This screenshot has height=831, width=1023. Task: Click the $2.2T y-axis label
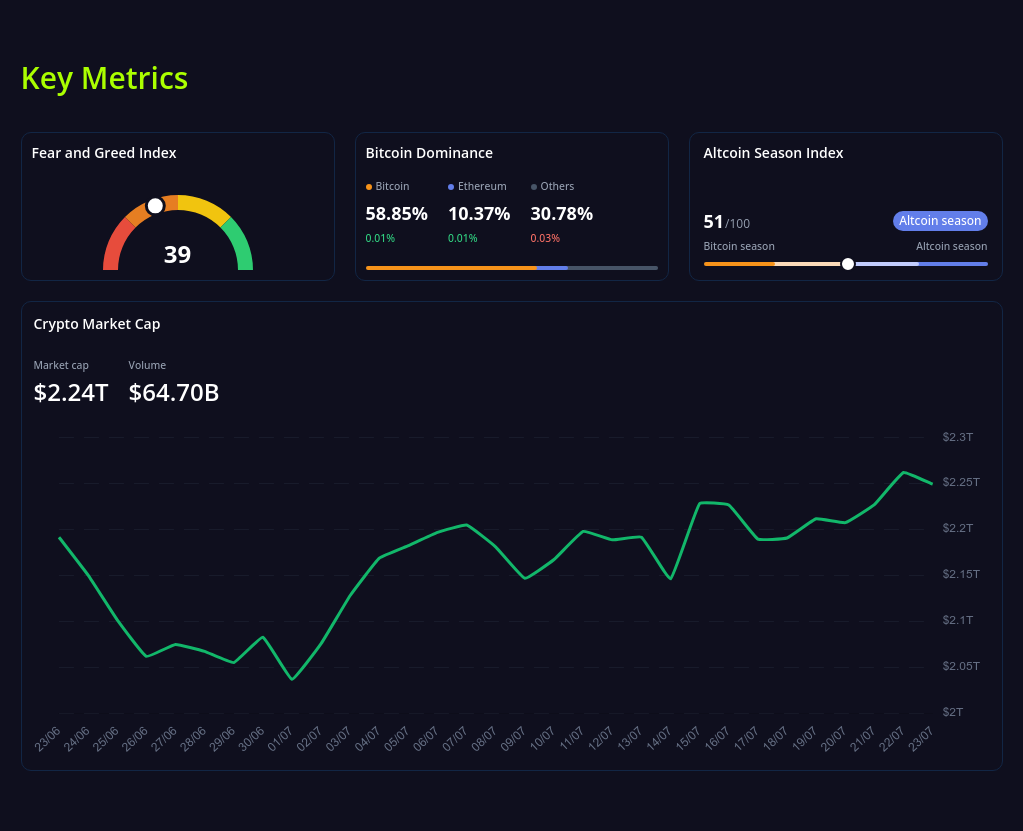(958, 528)
